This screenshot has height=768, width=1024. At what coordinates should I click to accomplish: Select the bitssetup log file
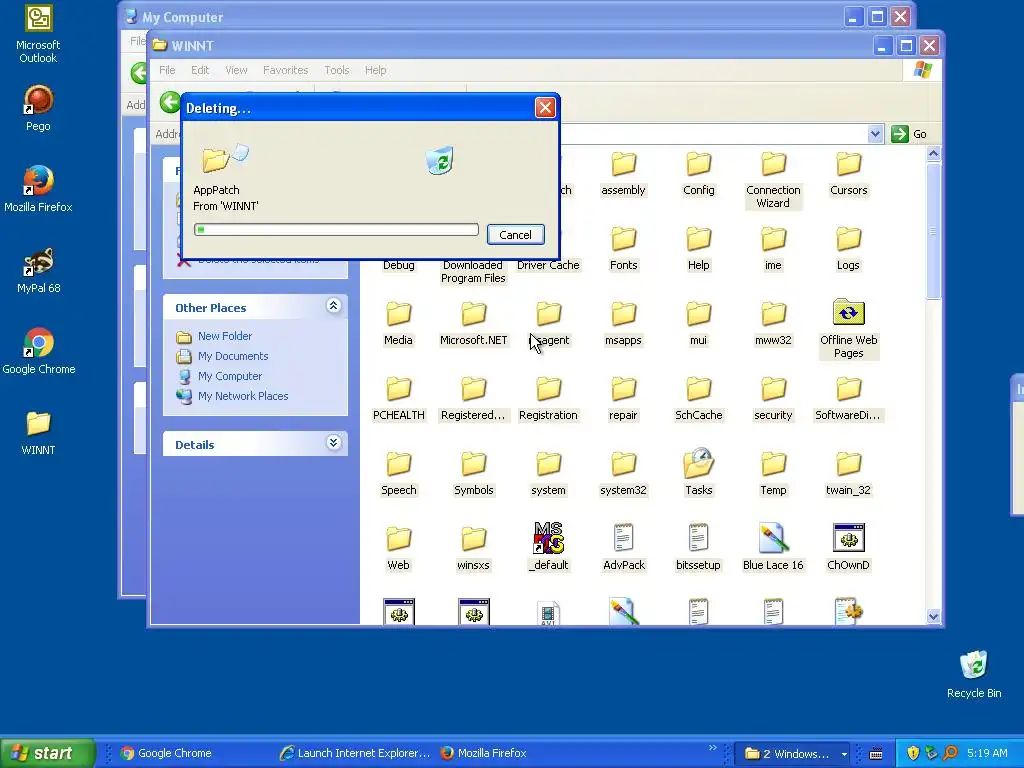coord(698,547)
